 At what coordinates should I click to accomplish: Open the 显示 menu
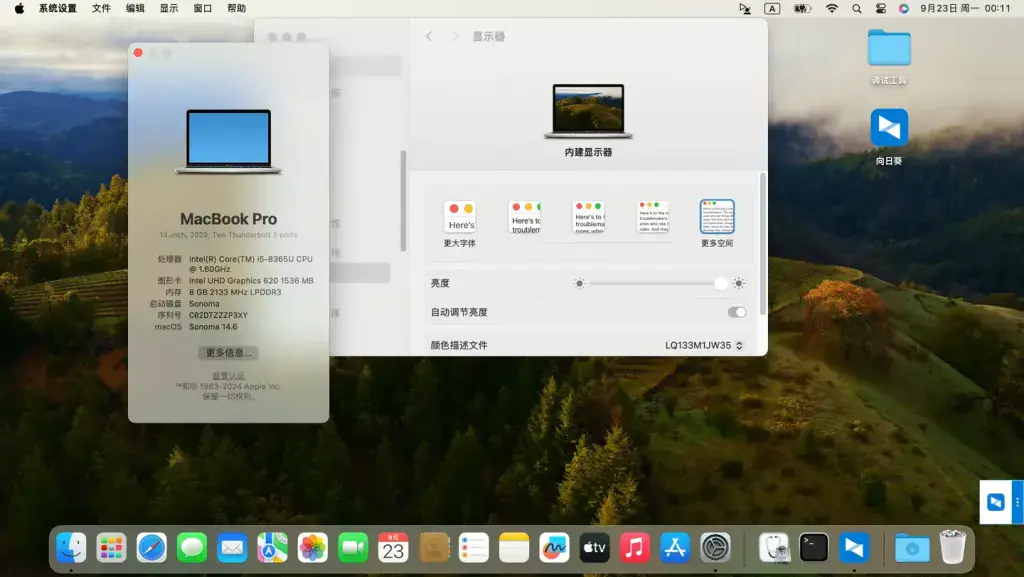pos(169,8)
